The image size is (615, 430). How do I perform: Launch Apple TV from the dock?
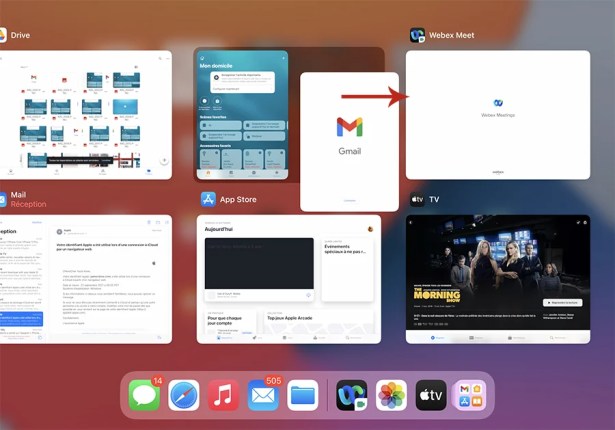pyautogui.click(x=431, y=395)
